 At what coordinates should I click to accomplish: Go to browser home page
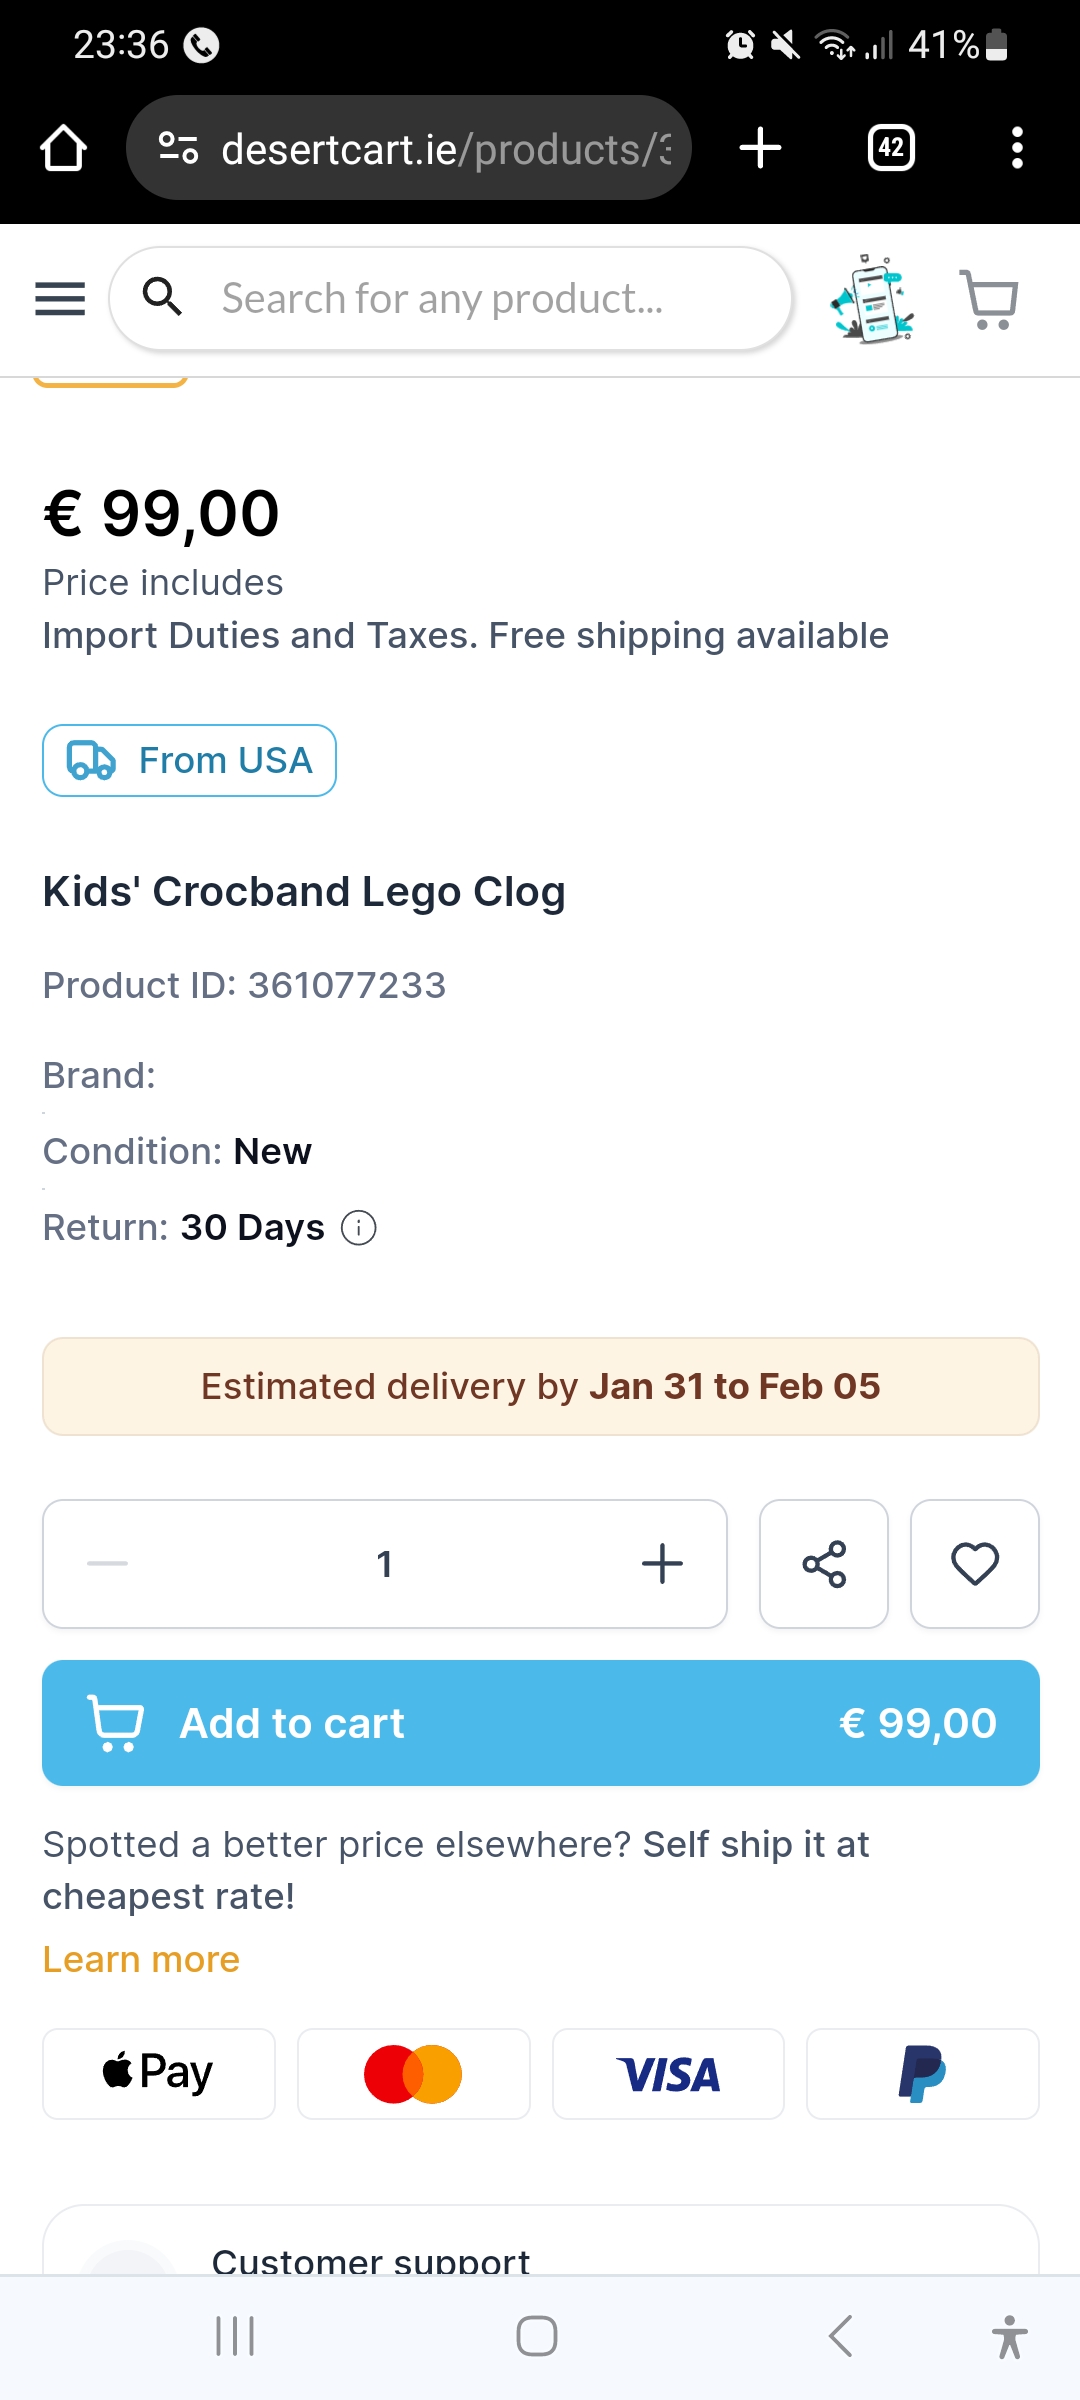[64, 148]
